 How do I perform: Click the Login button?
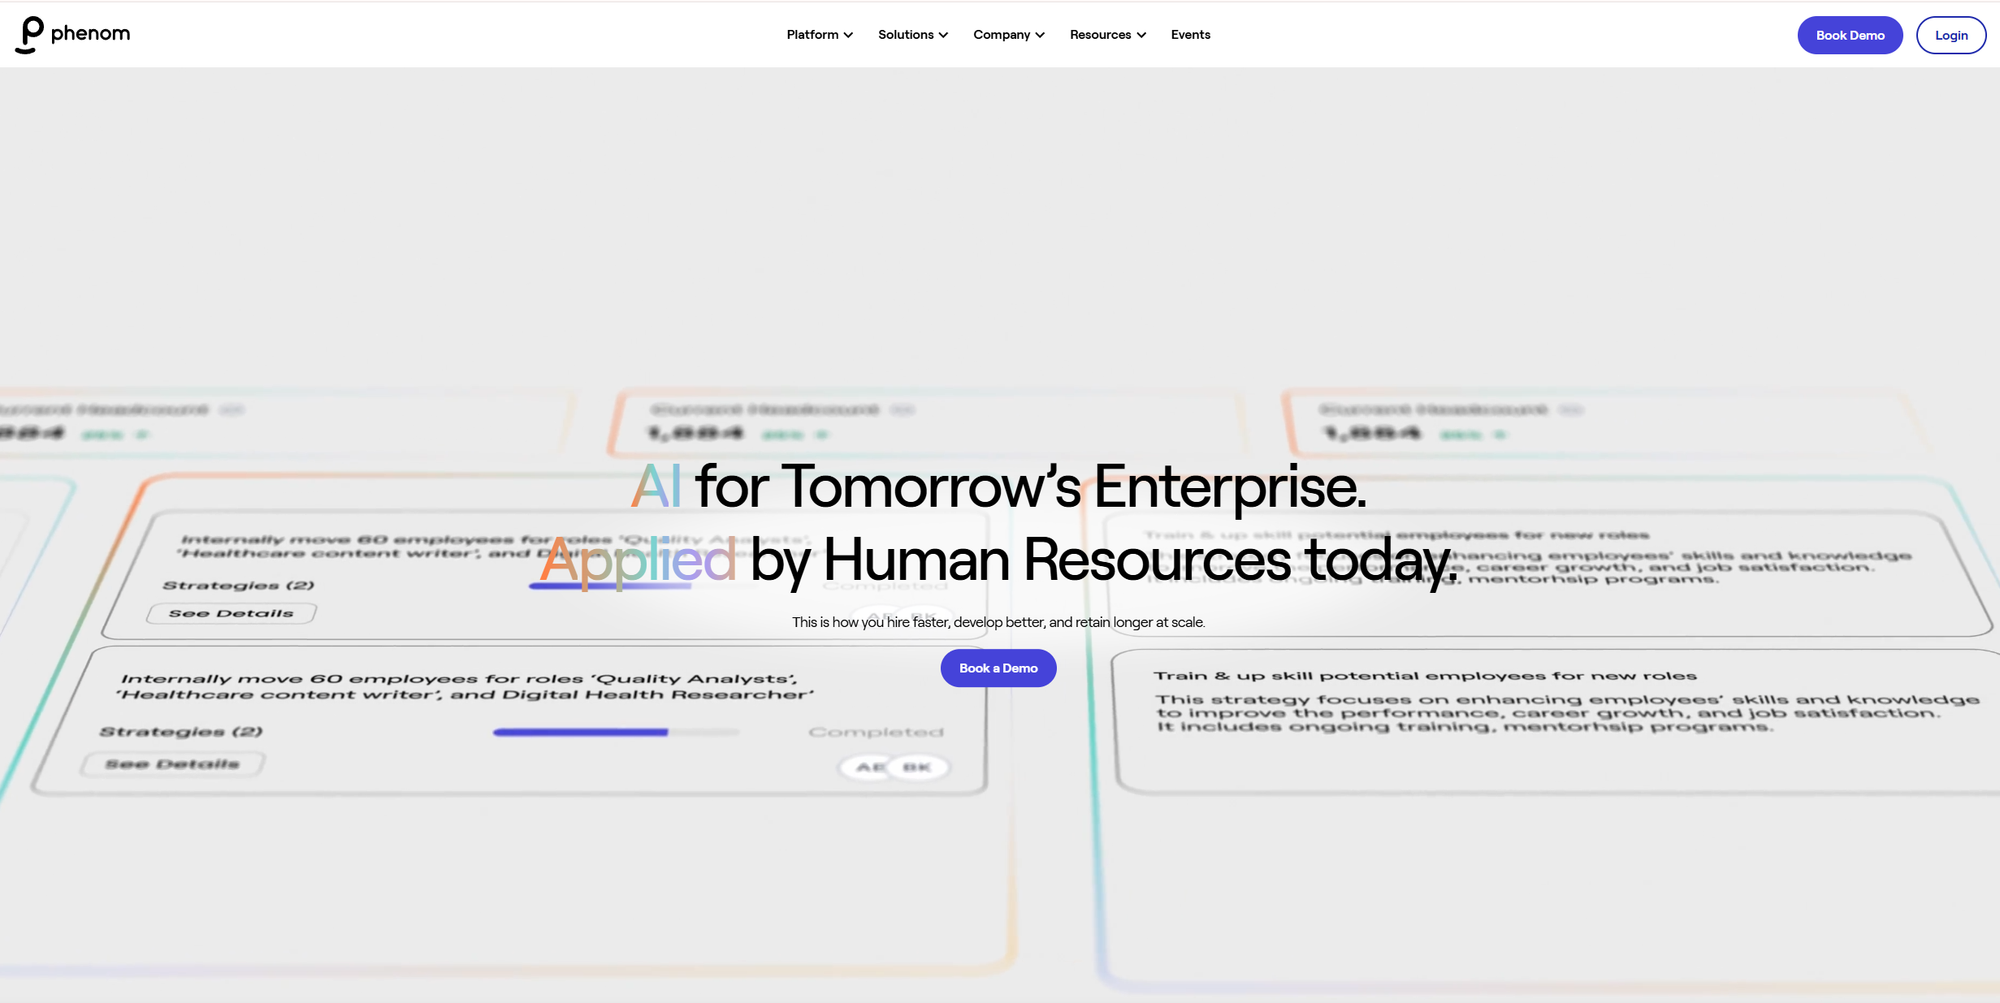[1950, 35]
